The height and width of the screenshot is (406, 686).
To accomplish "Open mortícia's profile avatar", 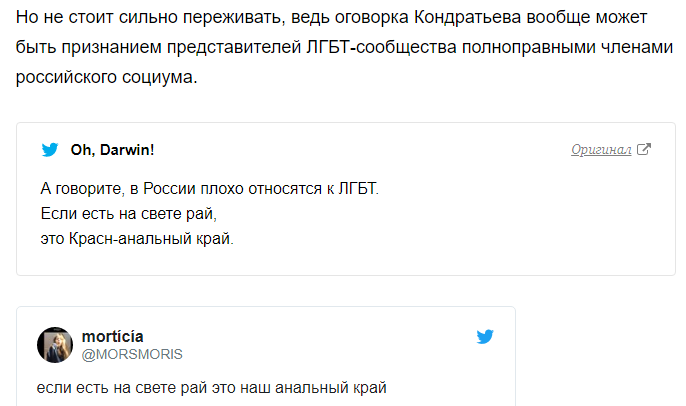I will coord(55,345).
